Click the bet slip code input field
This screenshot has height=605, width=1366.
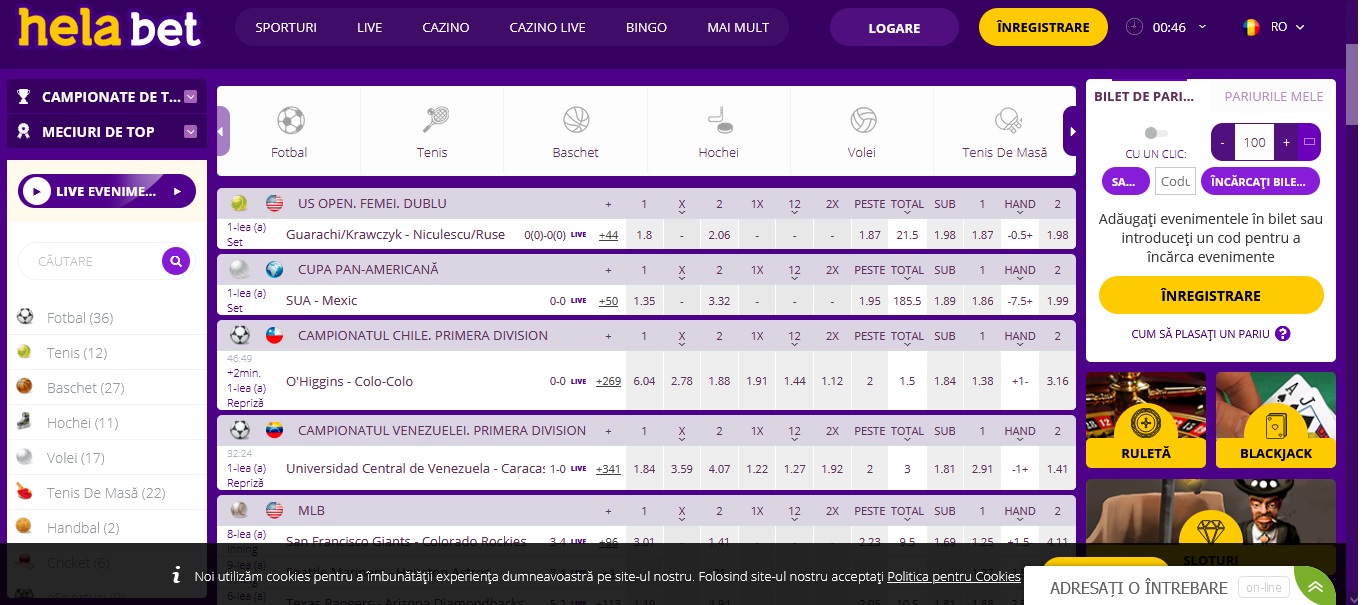1175,181
